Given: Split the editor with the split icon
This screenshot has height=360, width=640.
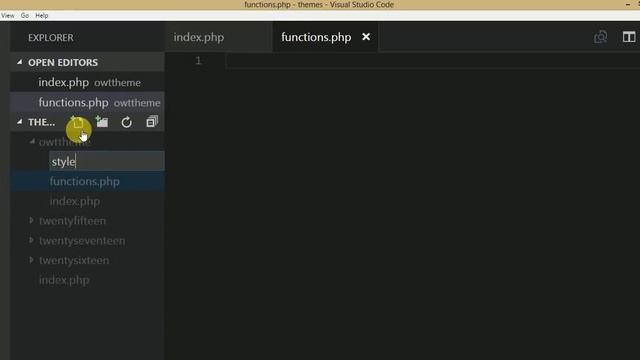Looking at the screenshot, I should pos(629,37).
